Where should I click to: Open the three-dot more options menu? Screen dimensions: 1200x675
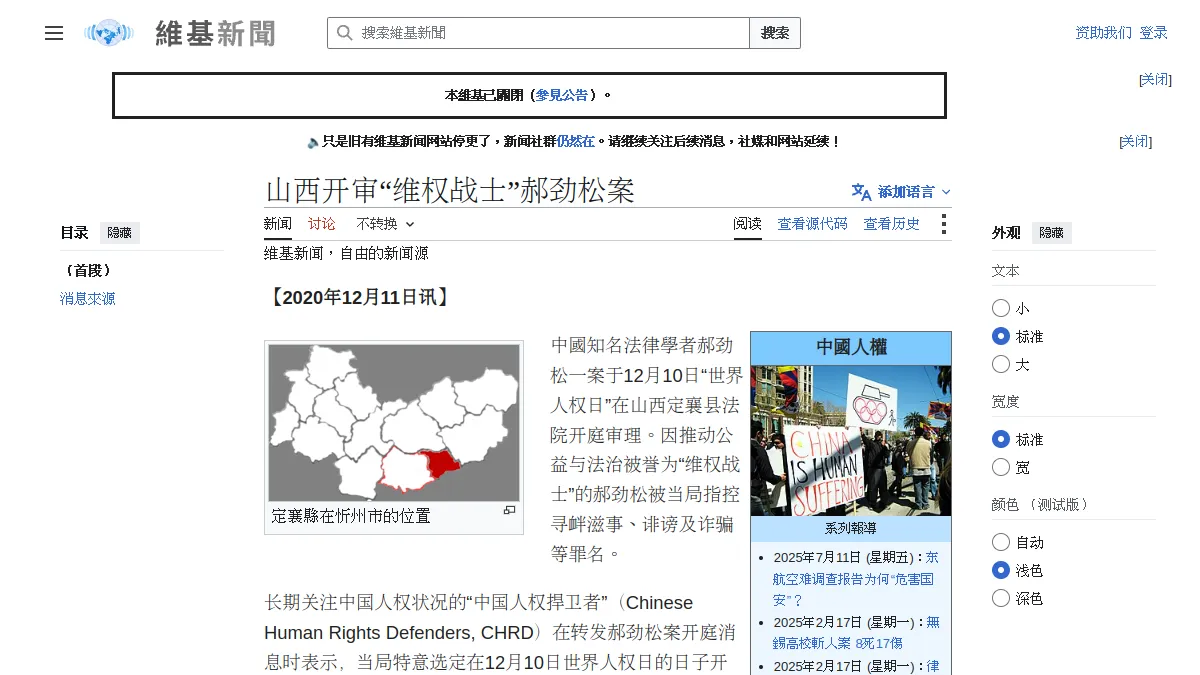coord(943,224)
